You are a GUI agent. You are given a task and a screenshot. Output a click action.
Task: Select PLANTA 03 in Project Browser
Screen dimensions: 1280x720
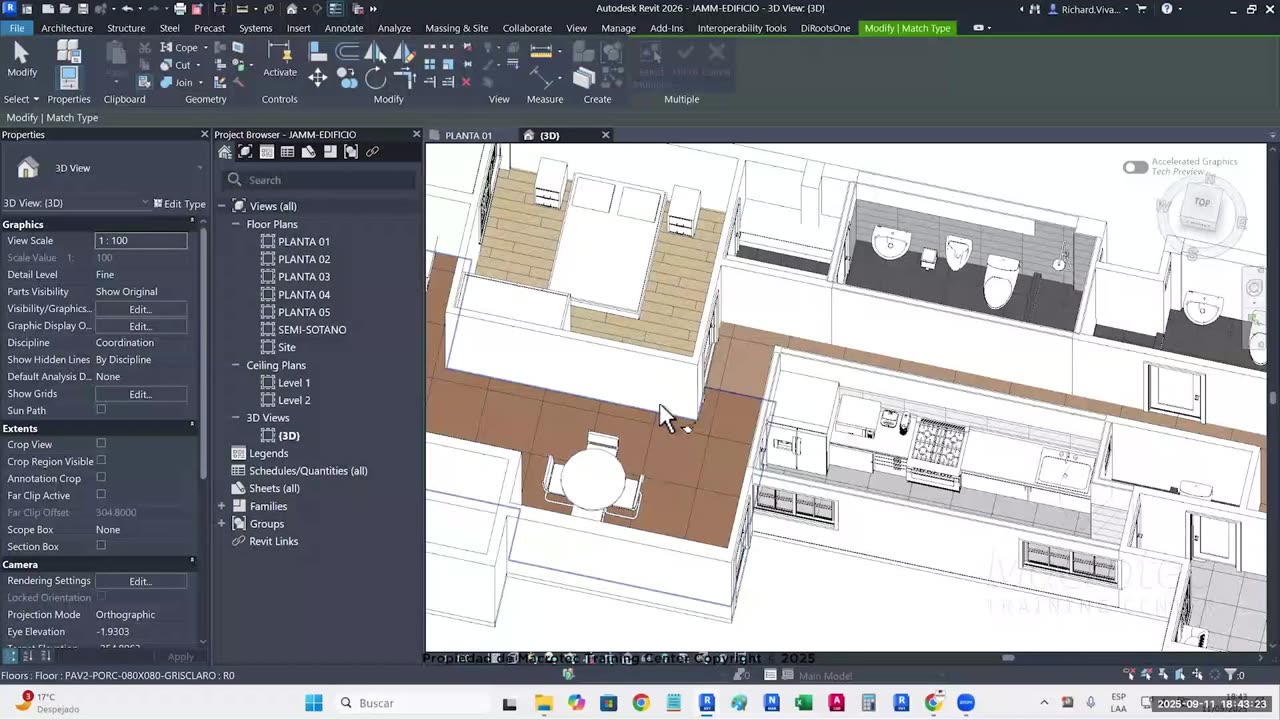point(304,277)
